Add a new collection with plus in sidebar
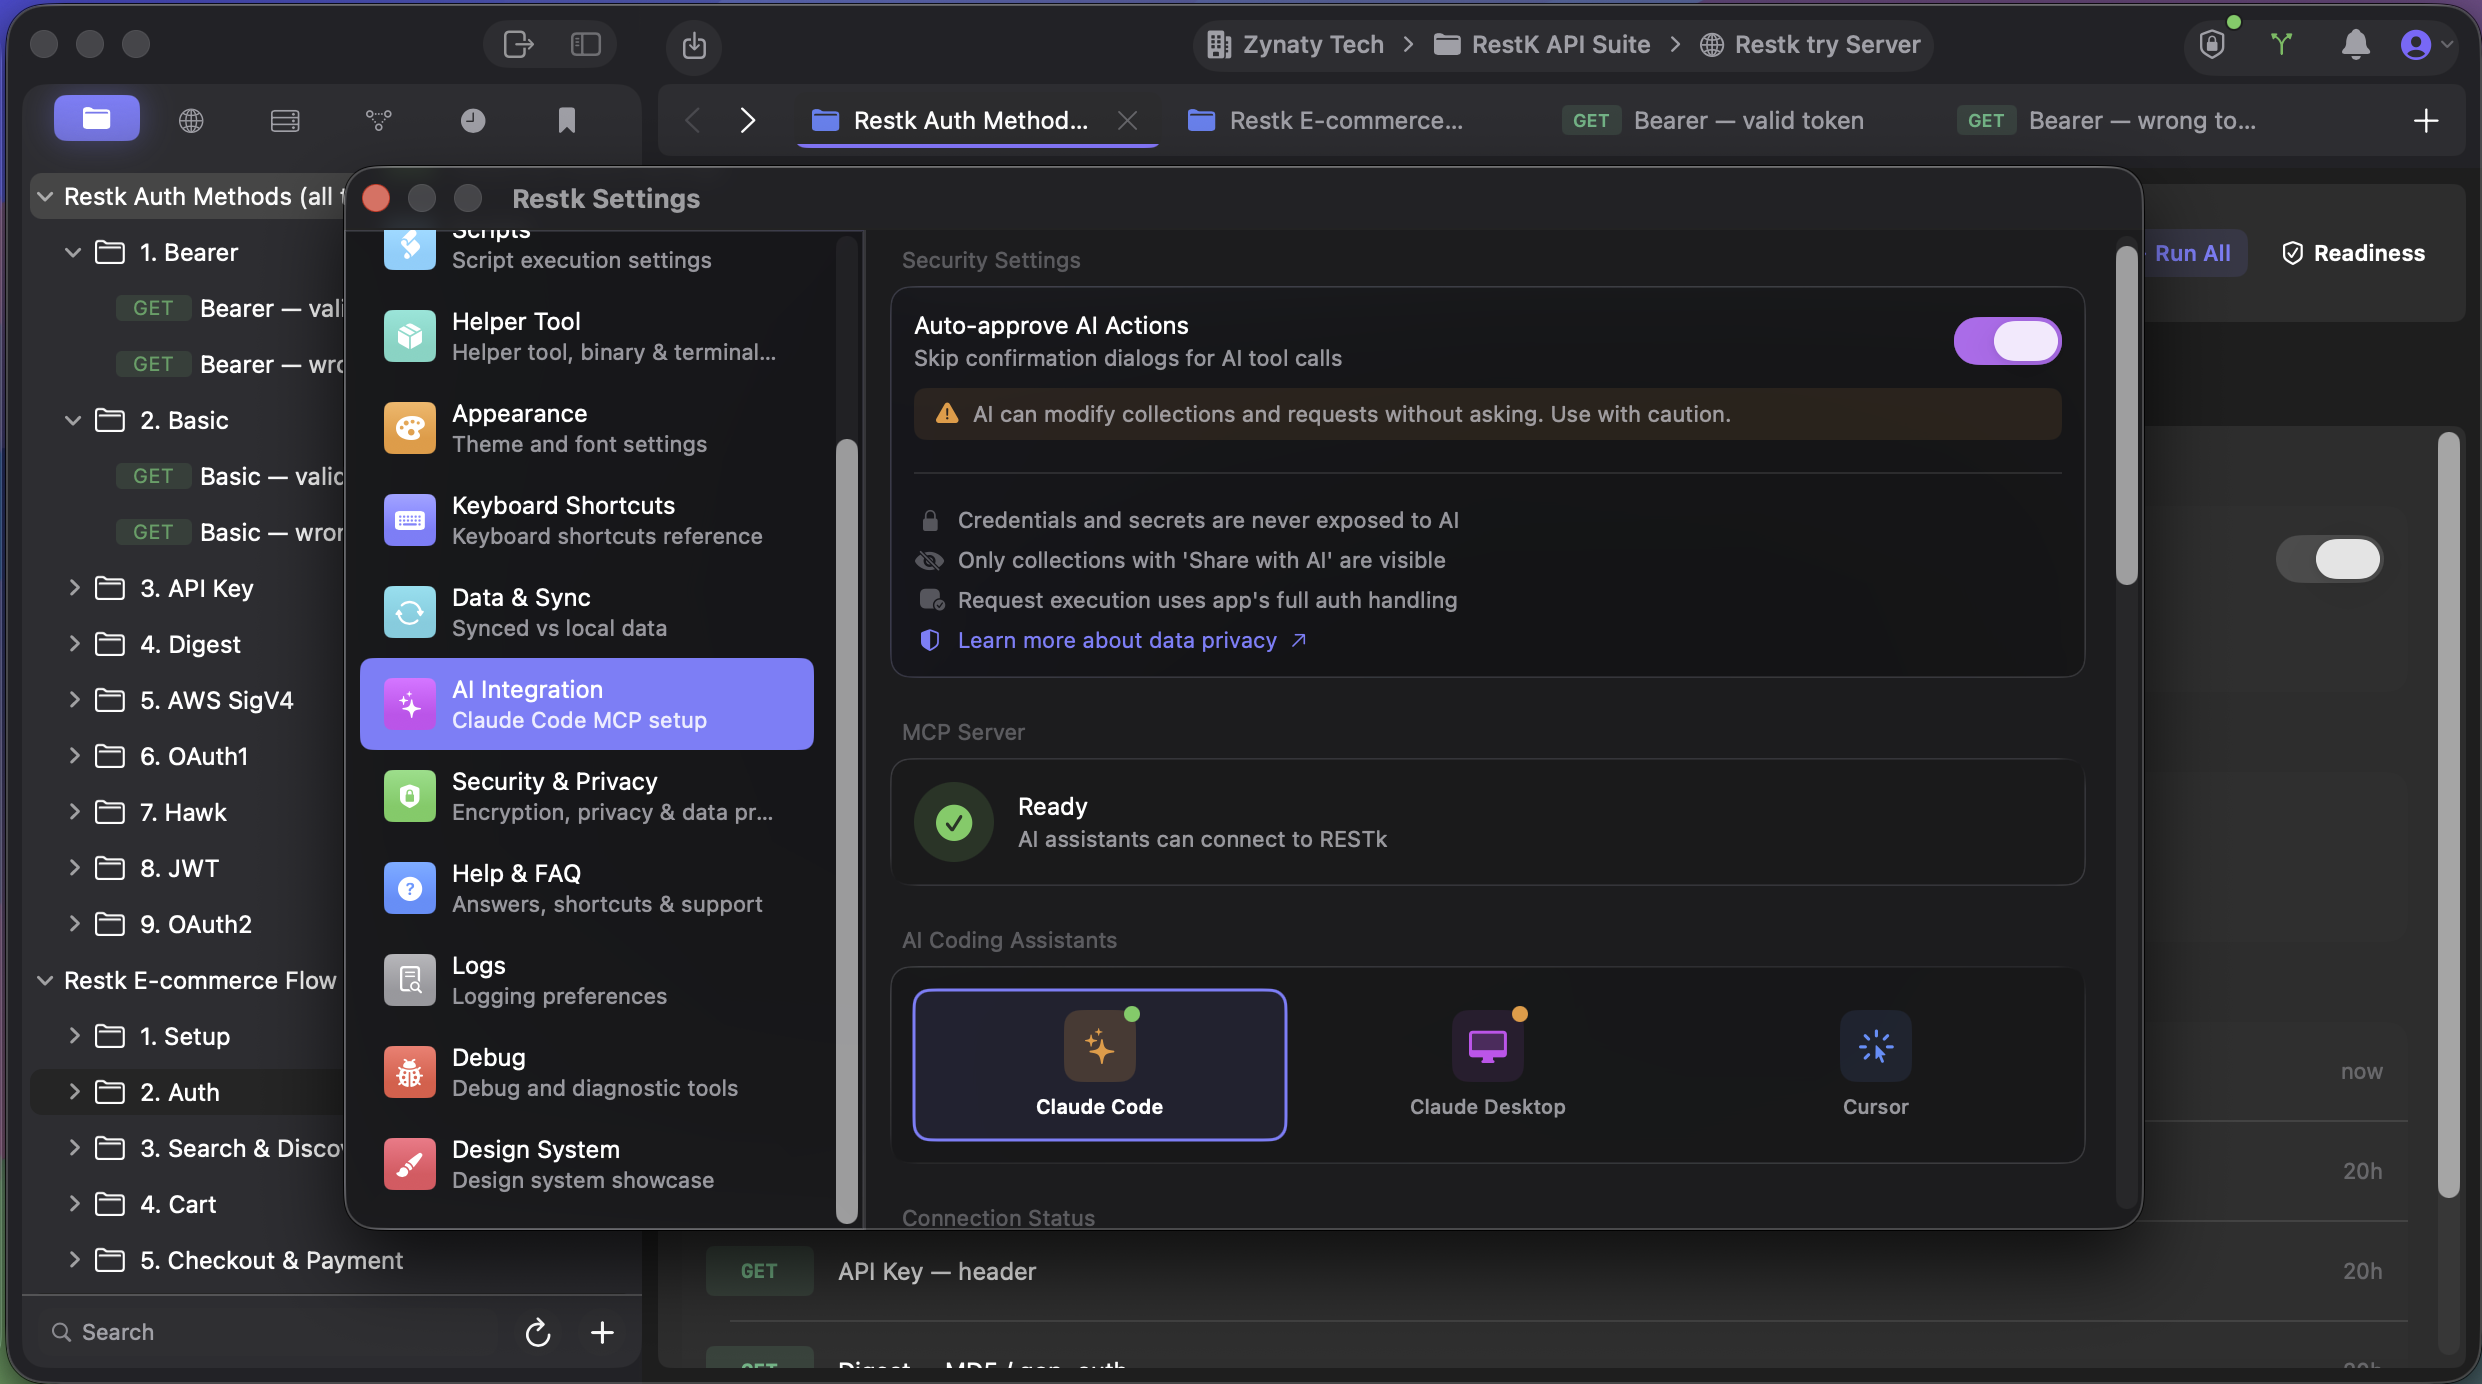 point(602,1332)
